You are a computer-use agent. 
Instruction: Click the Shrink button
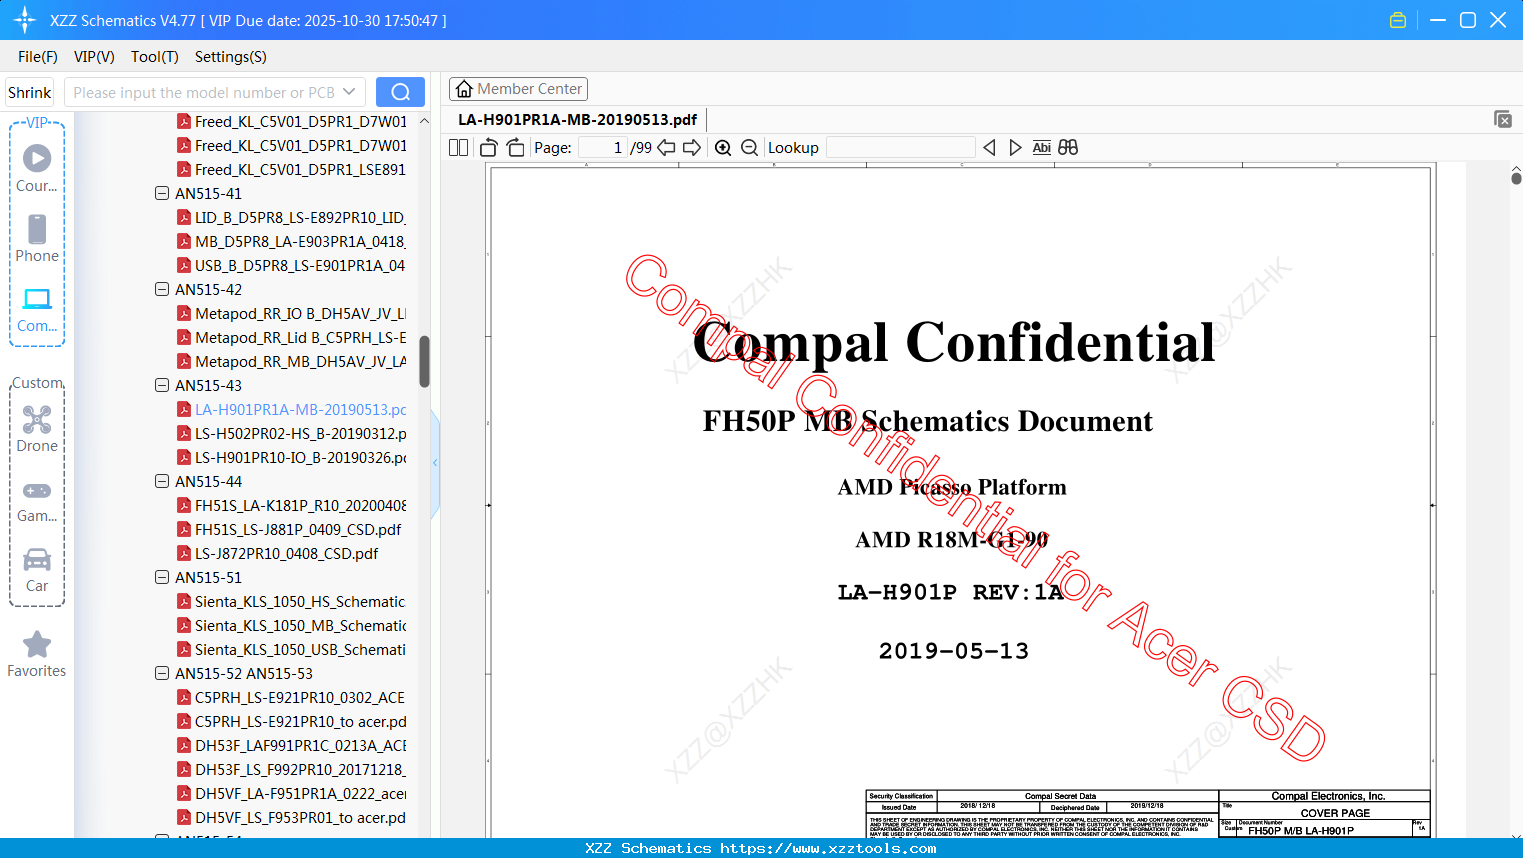[x=30, y=92]
